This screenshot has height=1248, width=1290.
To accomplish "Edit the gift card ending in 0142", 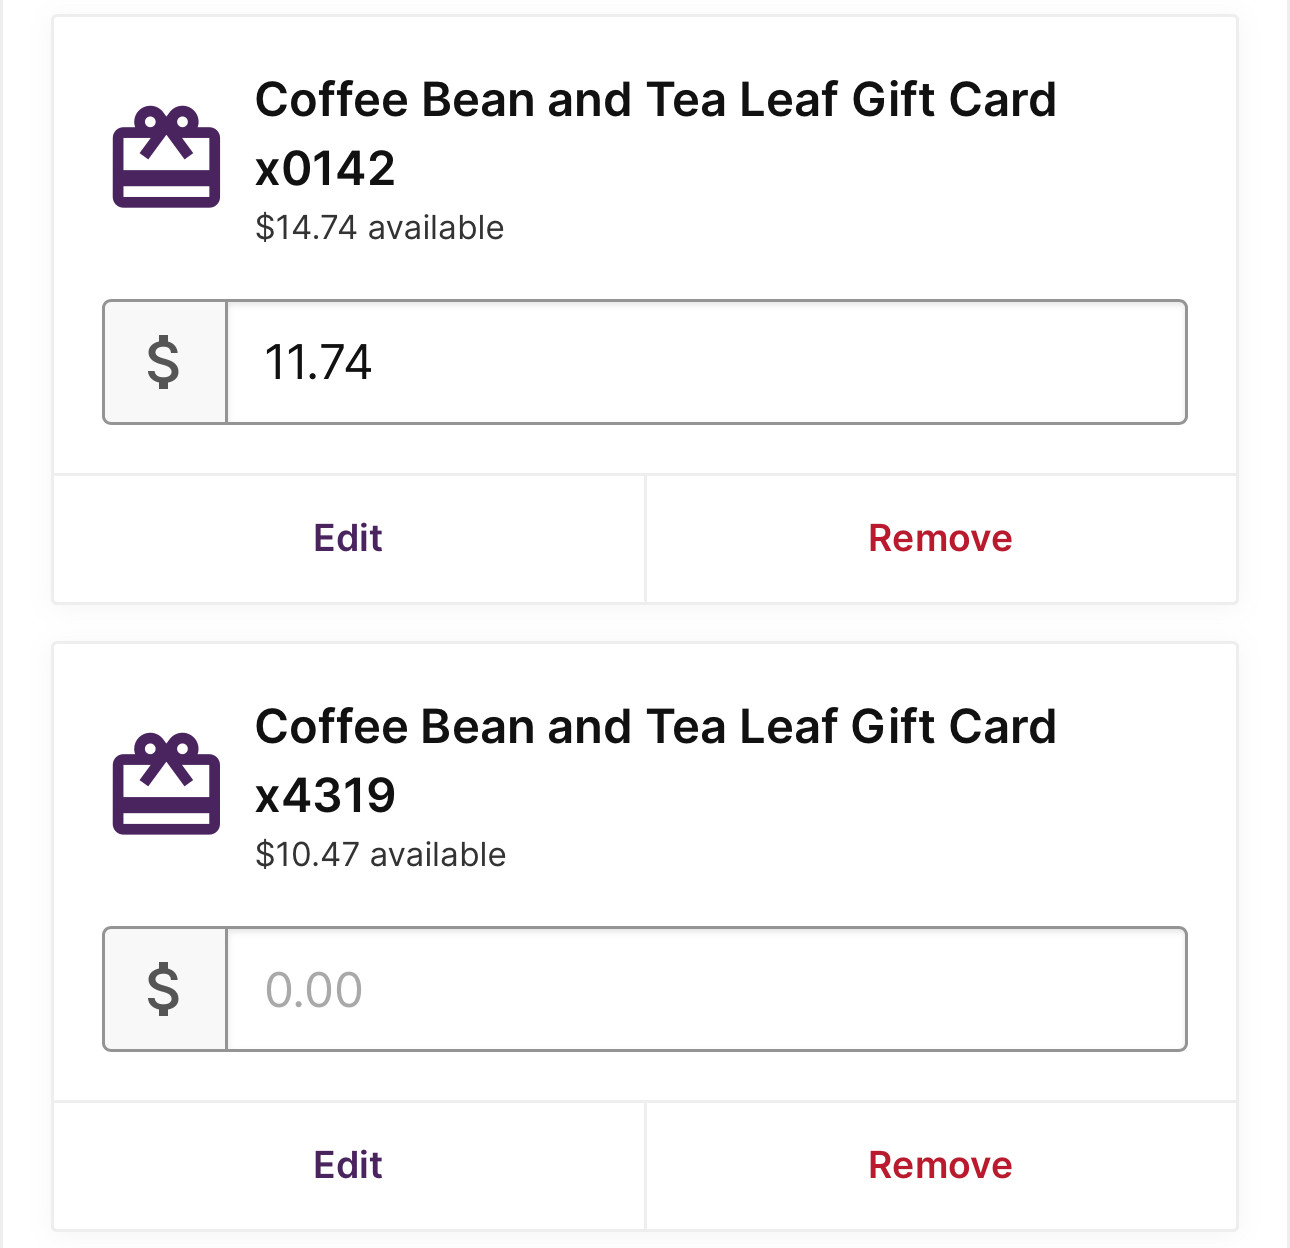I will pyautogui.click(x=348, y=539).
